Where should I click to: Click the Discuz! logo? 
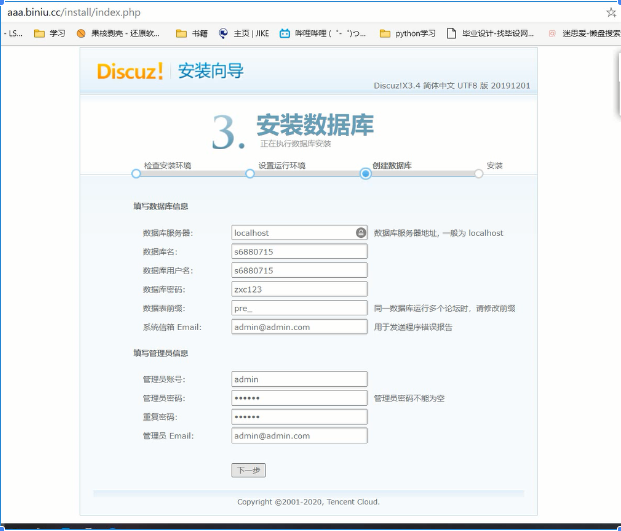pyautogui.click(x=130, y=71)
